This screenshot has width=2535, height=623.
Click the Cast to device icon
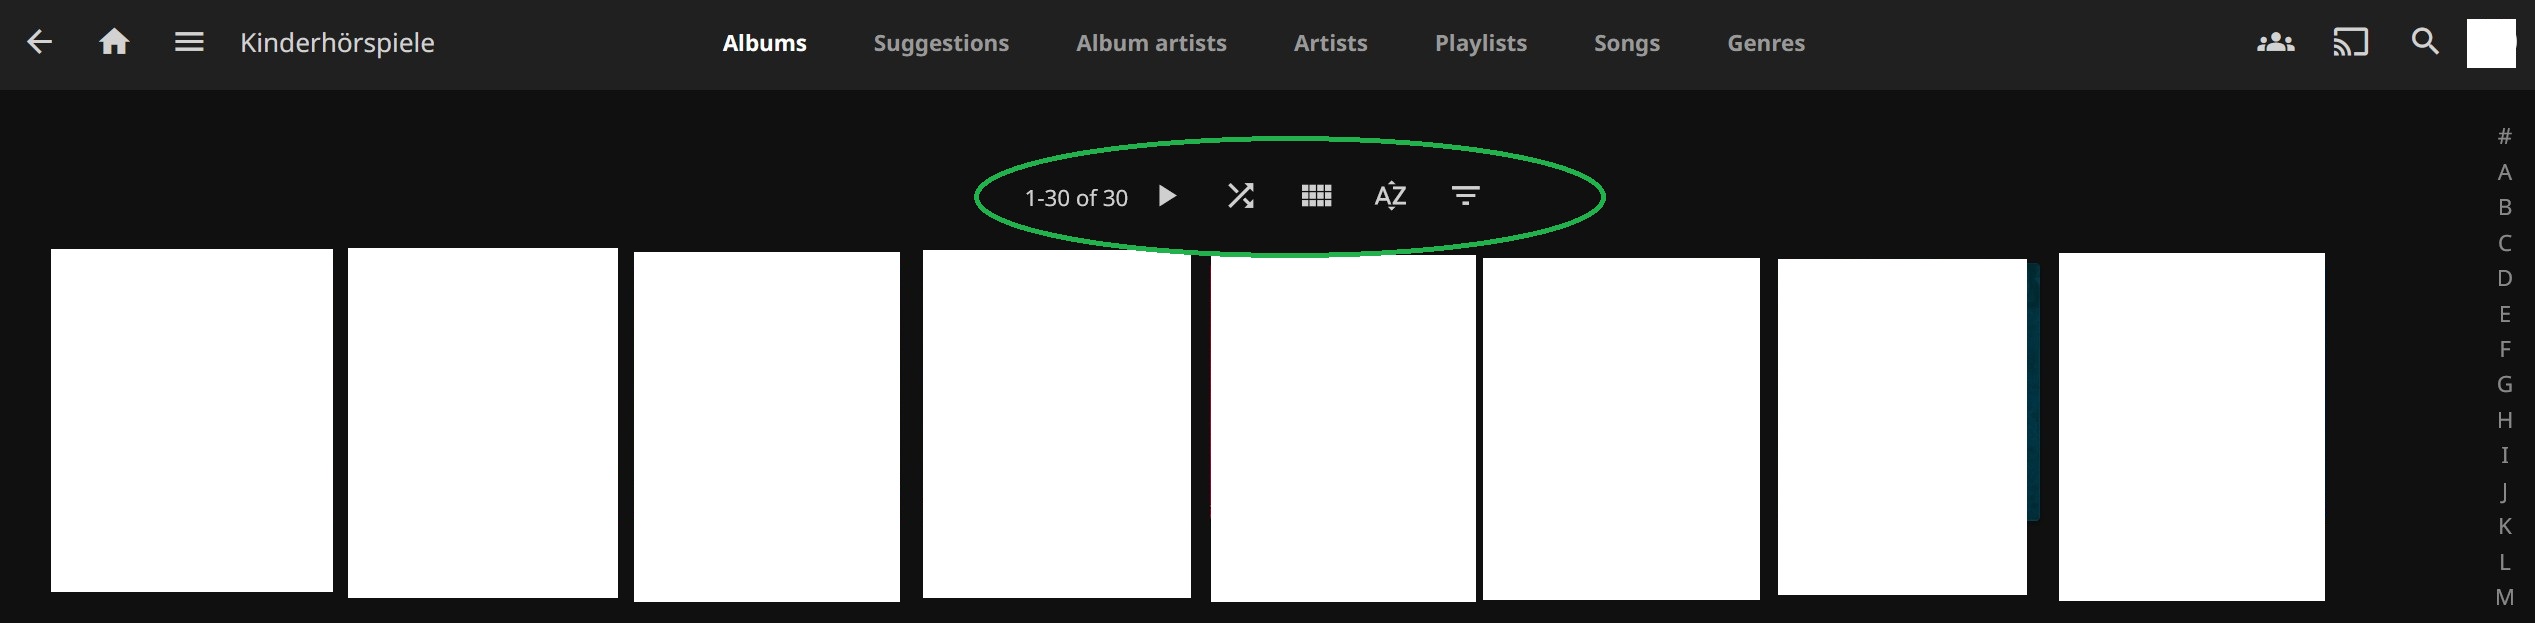pyautogui.click(x=2350, y=42)
